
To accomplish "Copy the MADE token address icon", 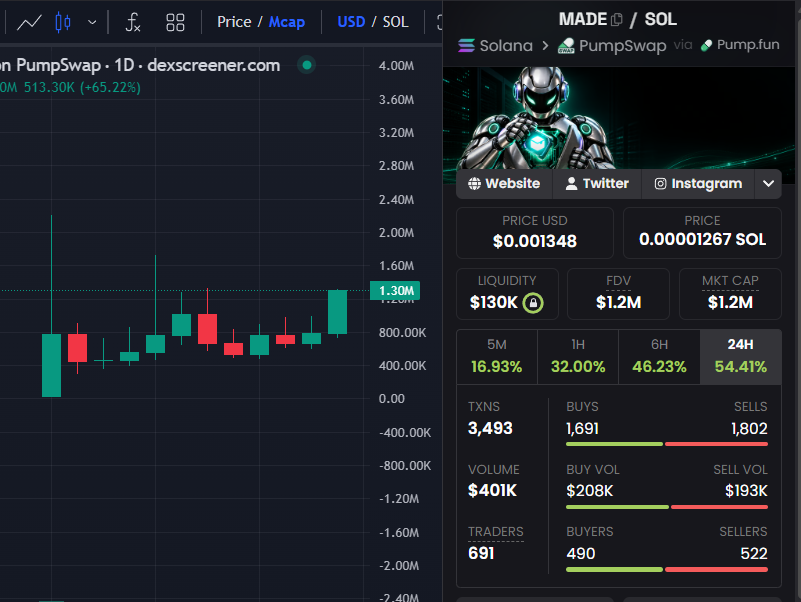I will coord(617,20).
